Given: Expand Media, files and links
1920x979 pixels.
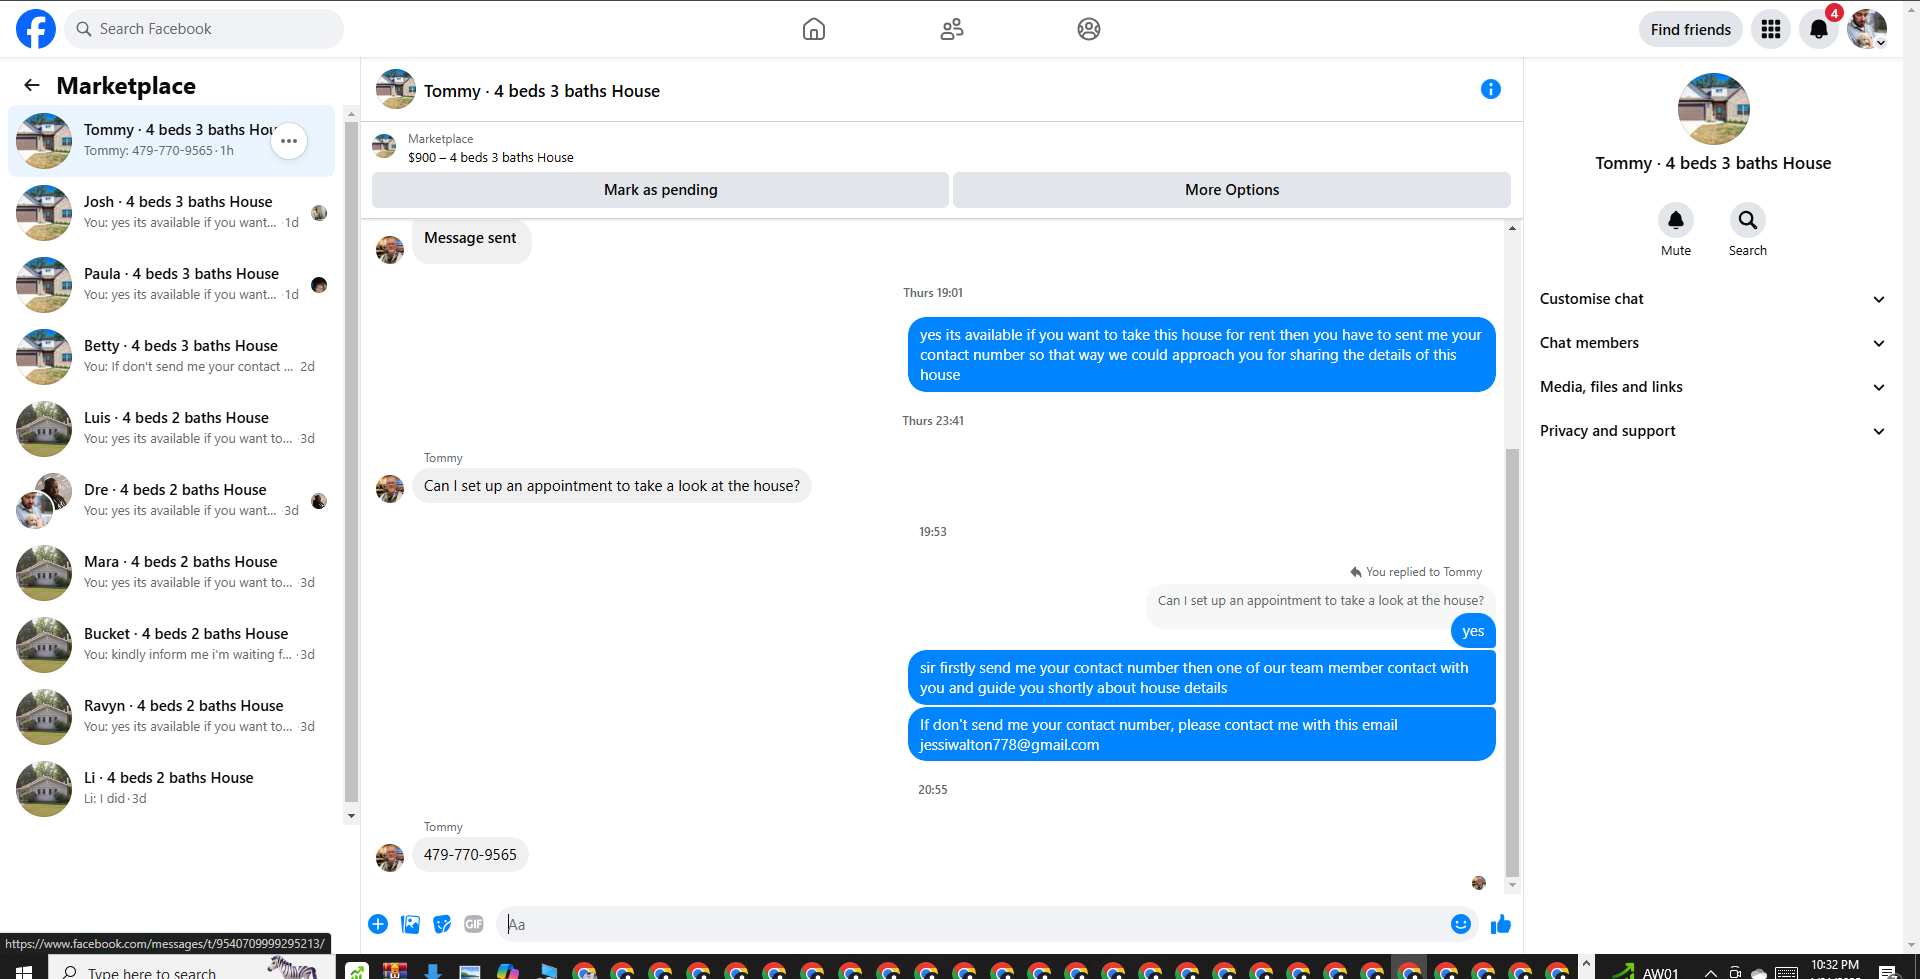Looking at the screenshot, I should [1713, 387].
